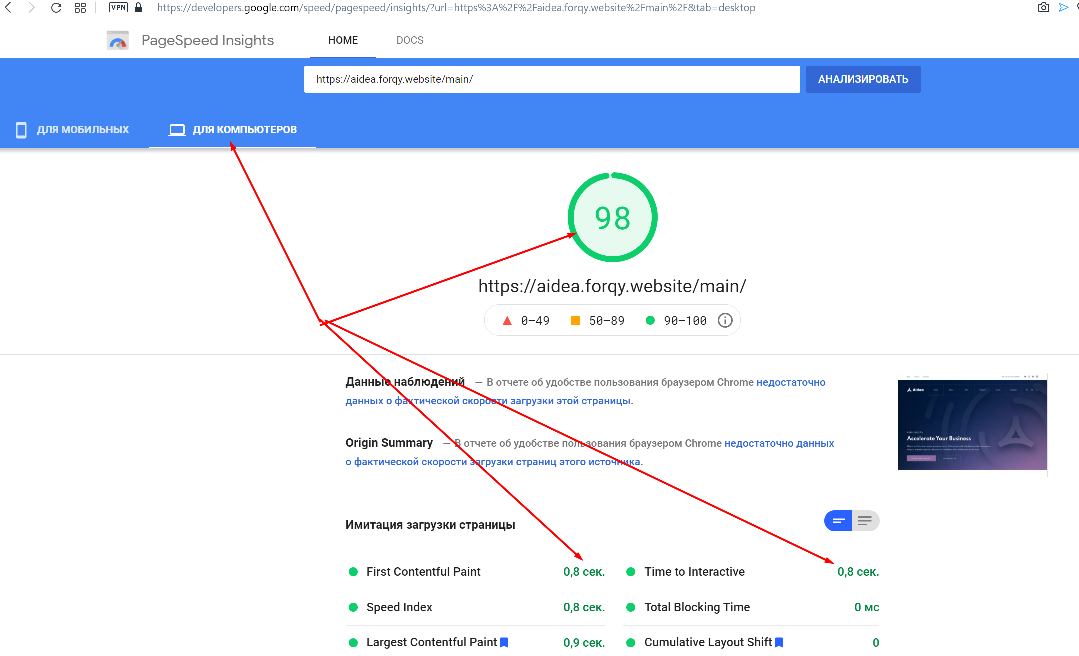Click the bookmark icon beside Largest Contentful Paint
This screenshot has width=1079, height=656.
click(x=504, y=642)
